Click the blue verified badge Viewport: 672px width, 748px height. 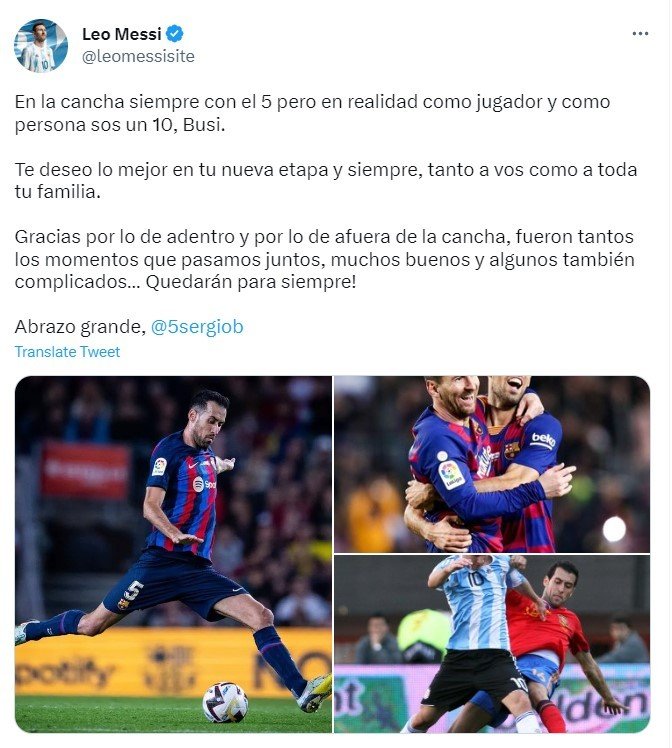175,33
